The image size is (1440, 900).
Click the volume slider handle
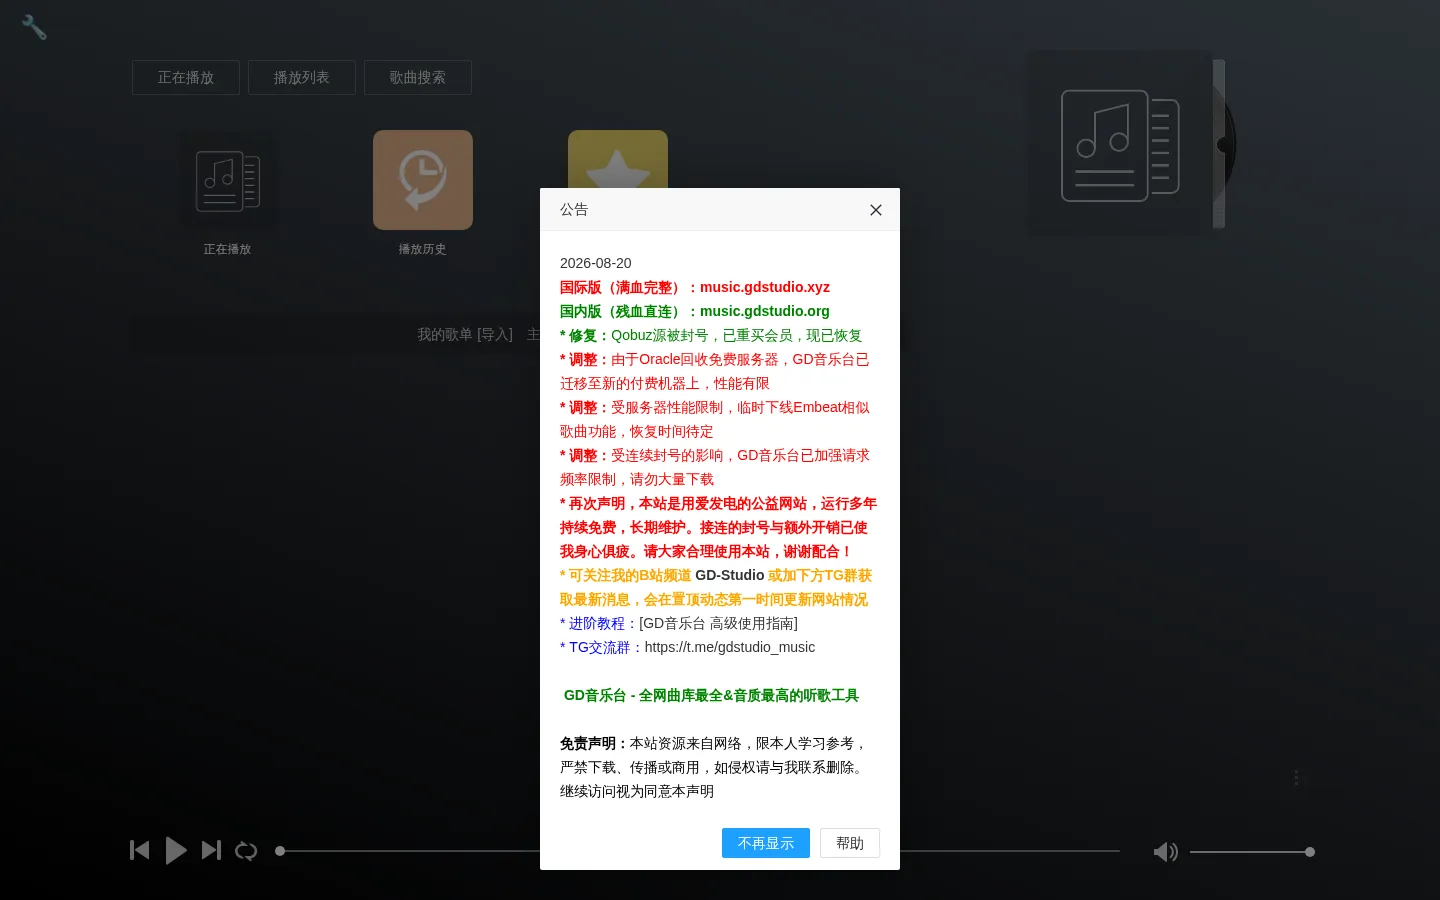pyautogui.click(x=1310, y=852)
